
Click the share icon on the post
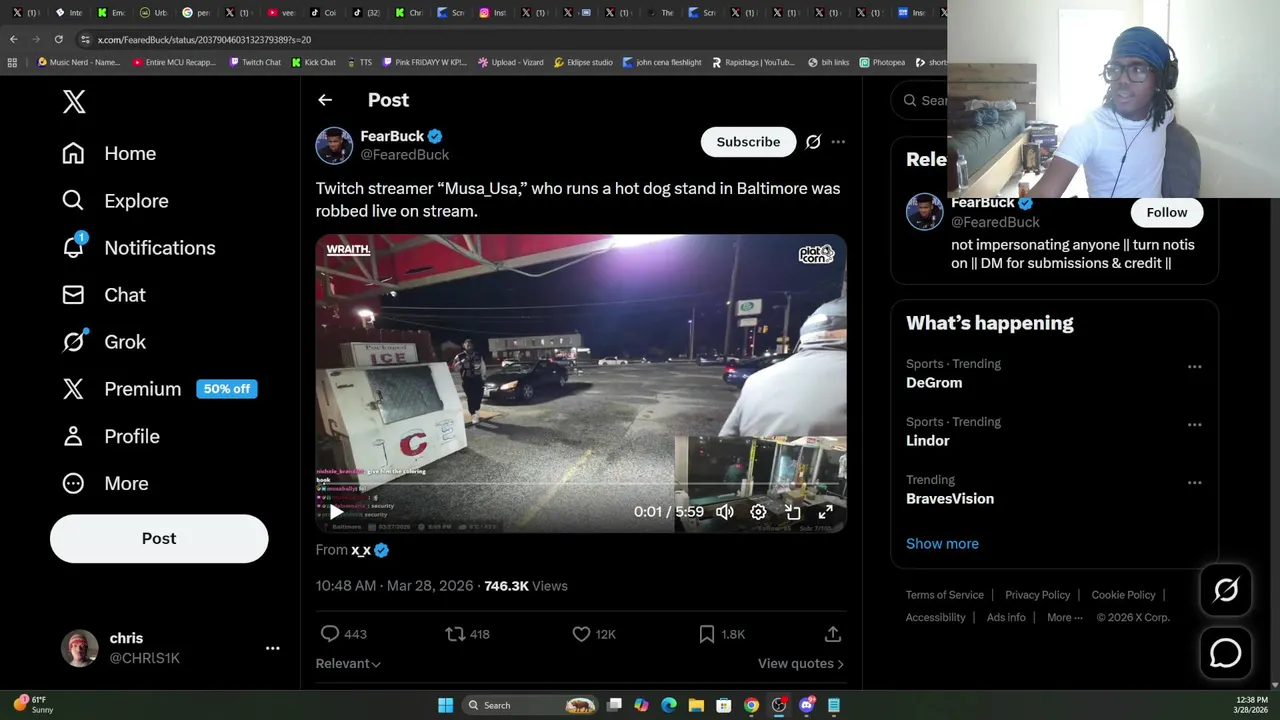[x=832, y=634]
